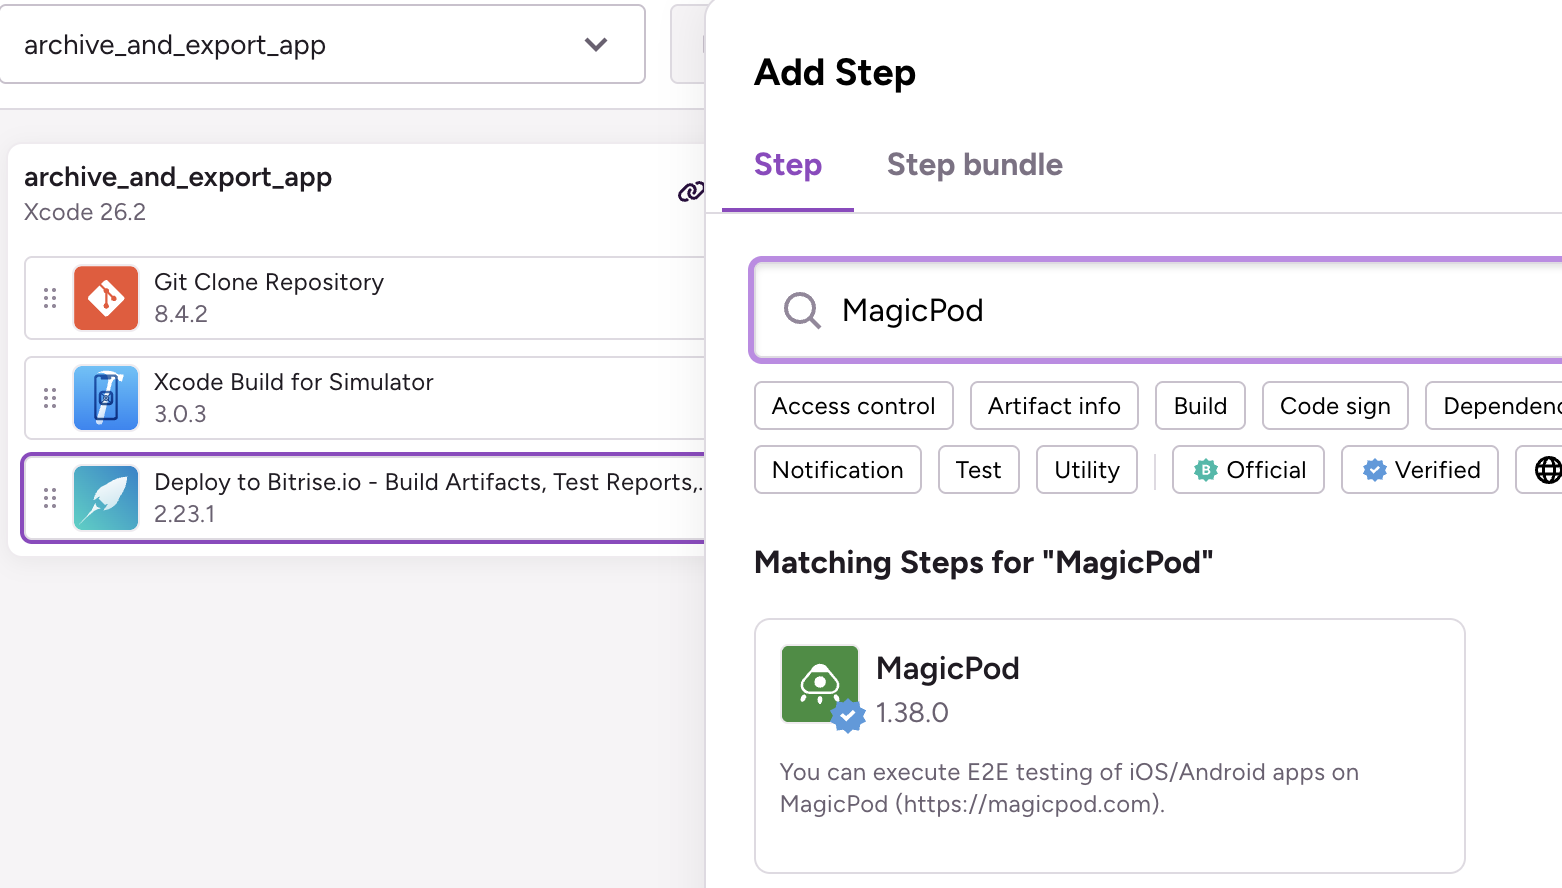Click the MagicPod step logo
Screen dimensions: 1562x888
(x=820, y=684)
